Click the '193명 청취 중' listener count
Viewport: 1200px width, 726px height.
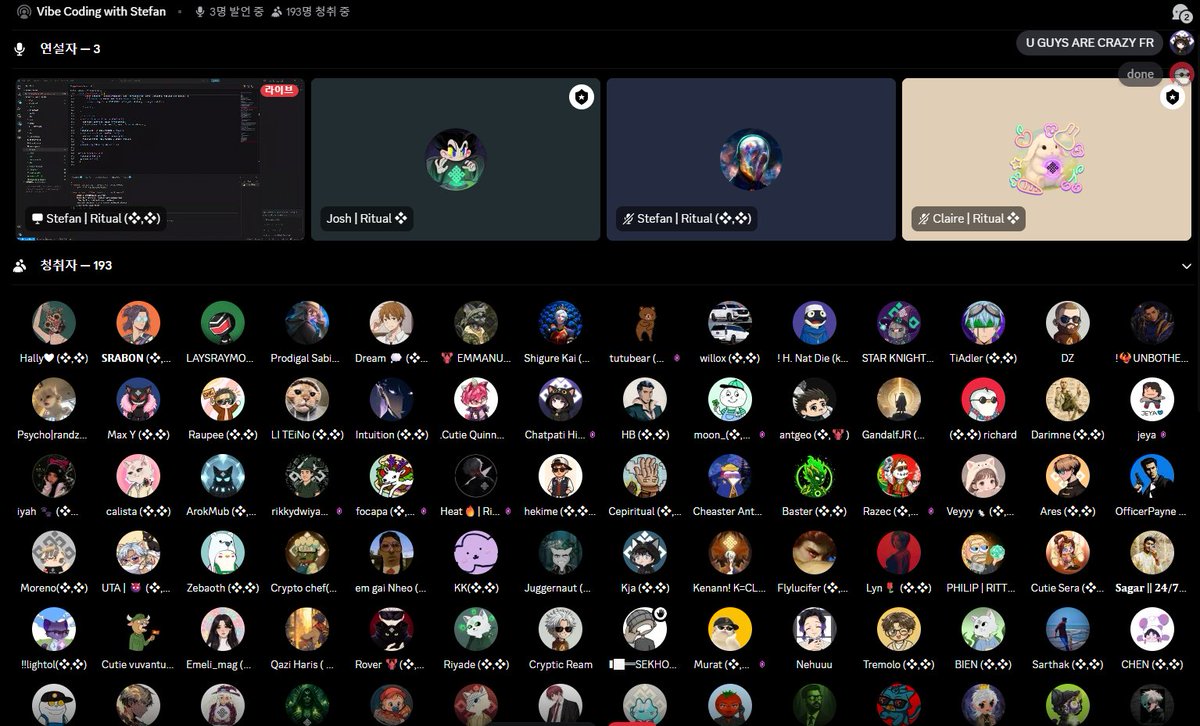pyautogui.click(x=310, y=12)
